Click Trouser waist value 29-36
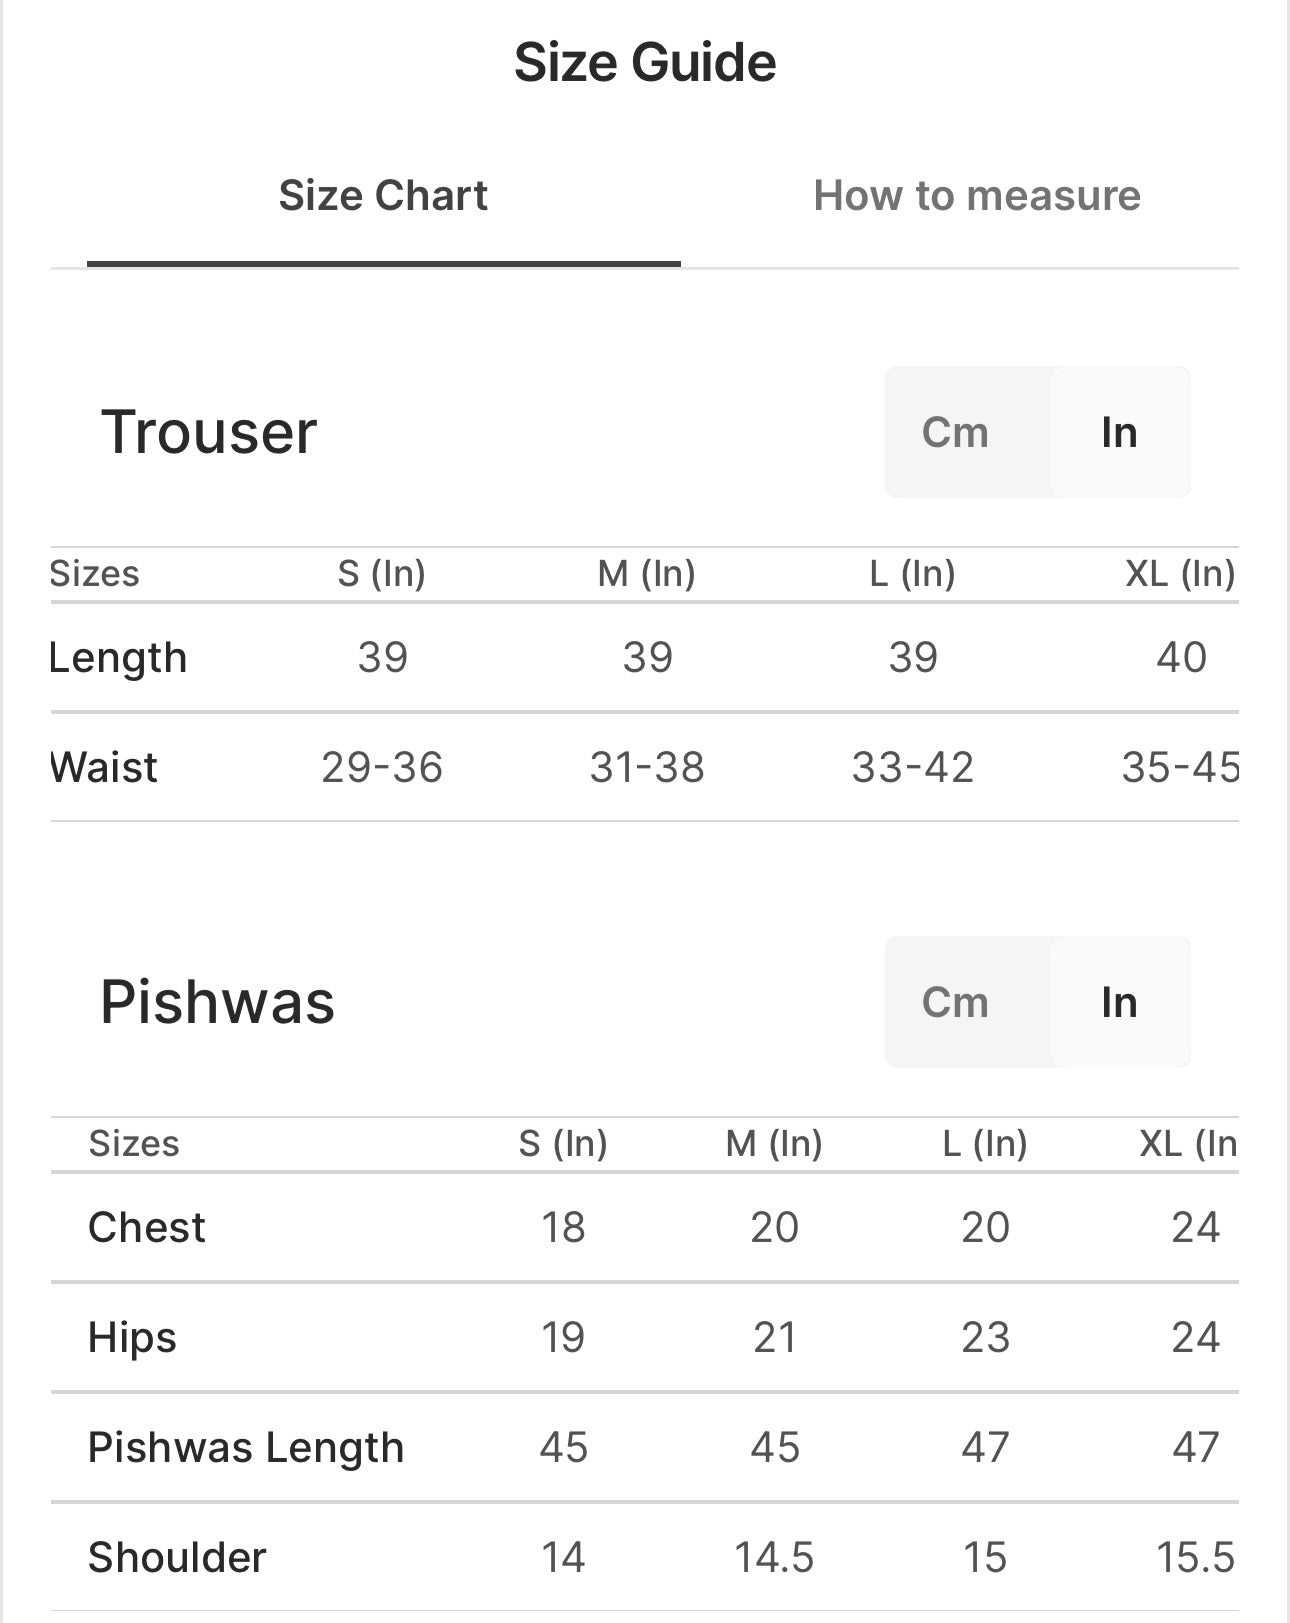Image resolution: width=1290 pixels, height=1623 pixels. pyautogui.click(x=382, y=768)
